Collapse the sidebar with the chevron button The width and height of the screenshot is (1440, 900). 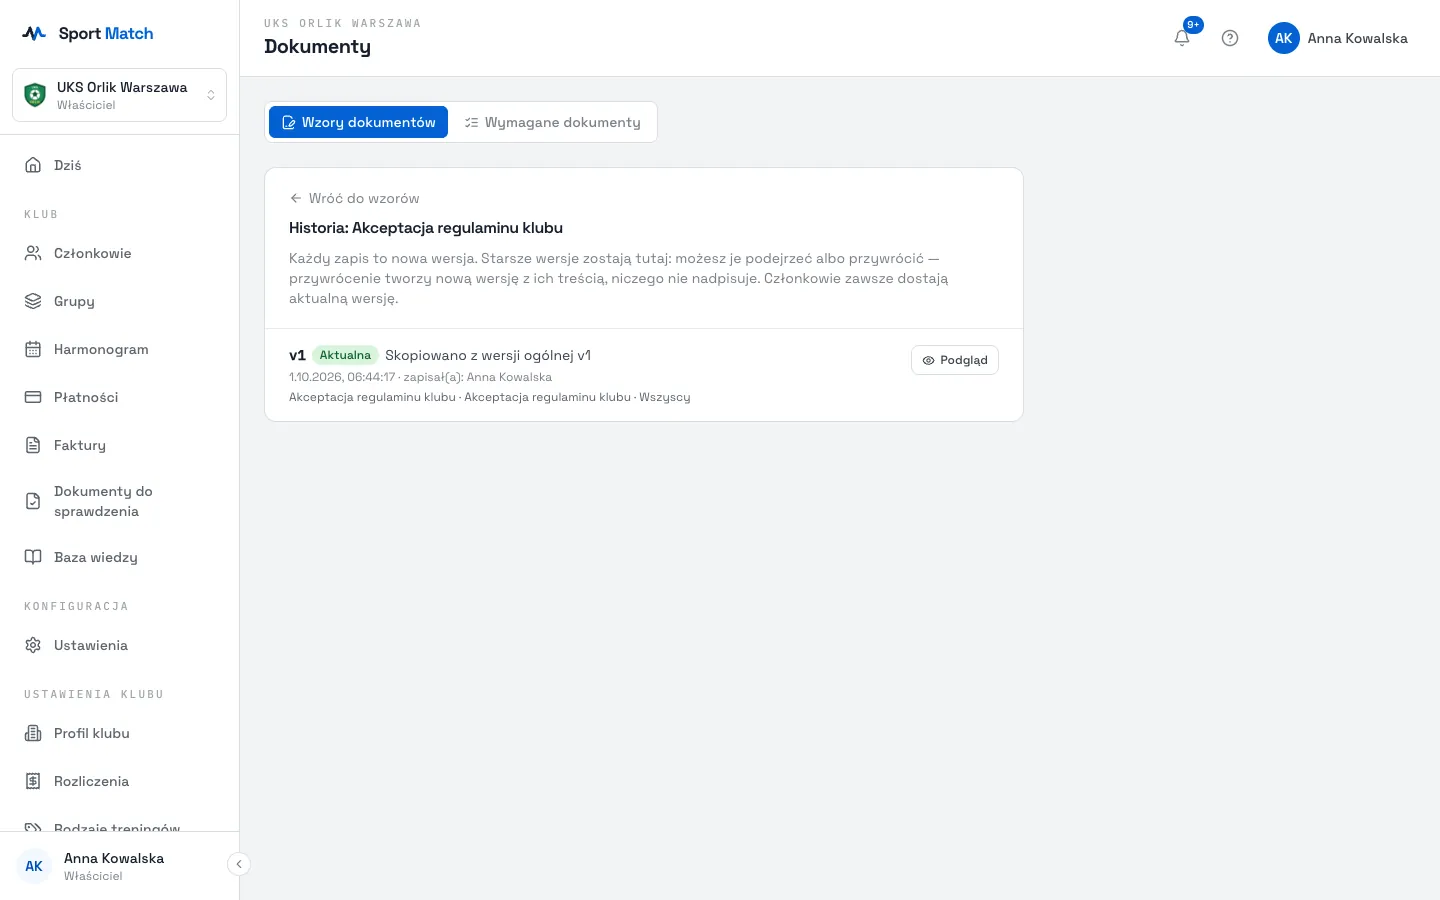click(239, 864)
